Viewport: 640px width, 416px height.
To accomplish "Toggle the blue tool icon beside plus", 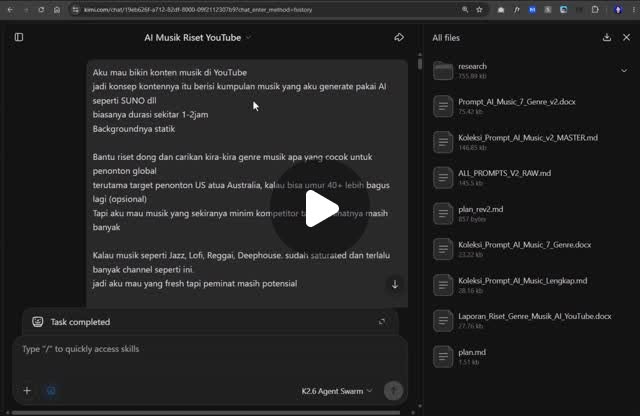I will tap(51, 391).
